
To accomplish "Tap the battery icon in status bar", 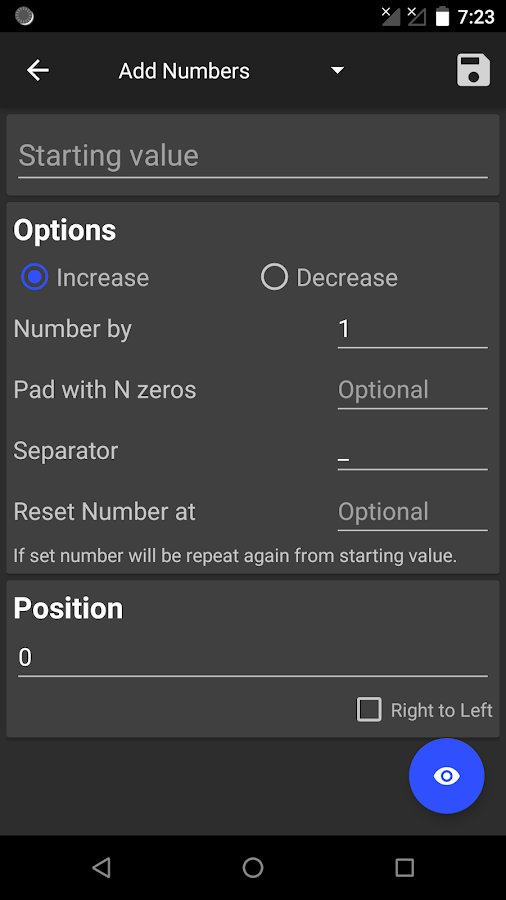I will point(442,17).
